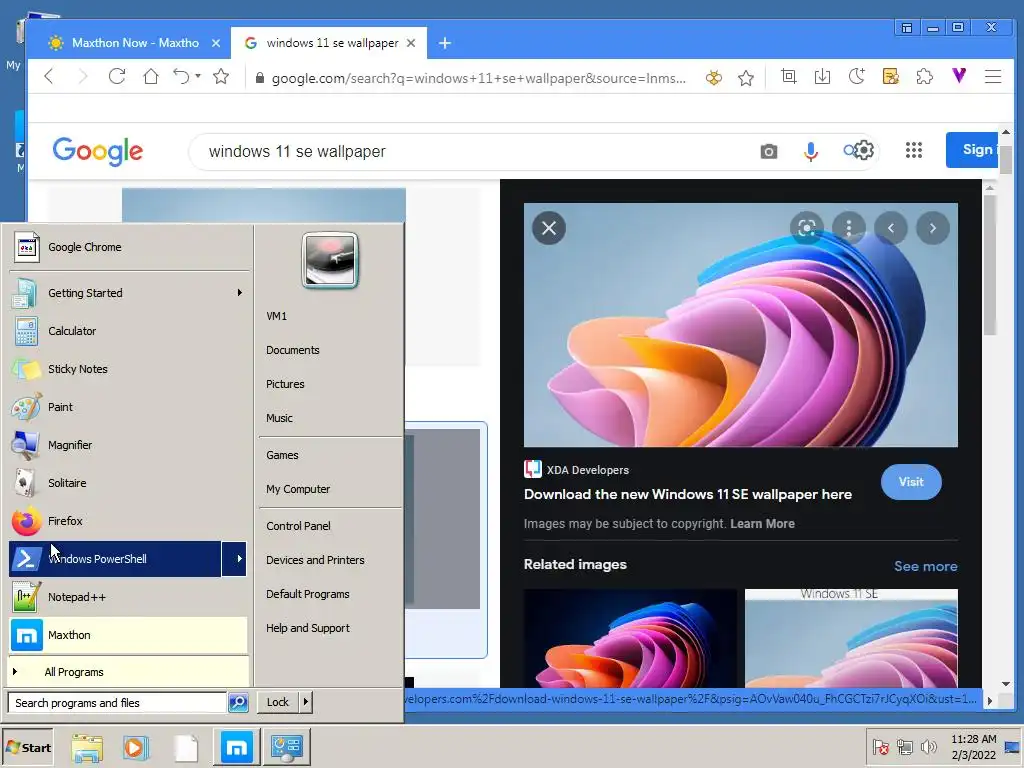Open Download the new Windows 11 SE wallpaper link

click(688, 494)
